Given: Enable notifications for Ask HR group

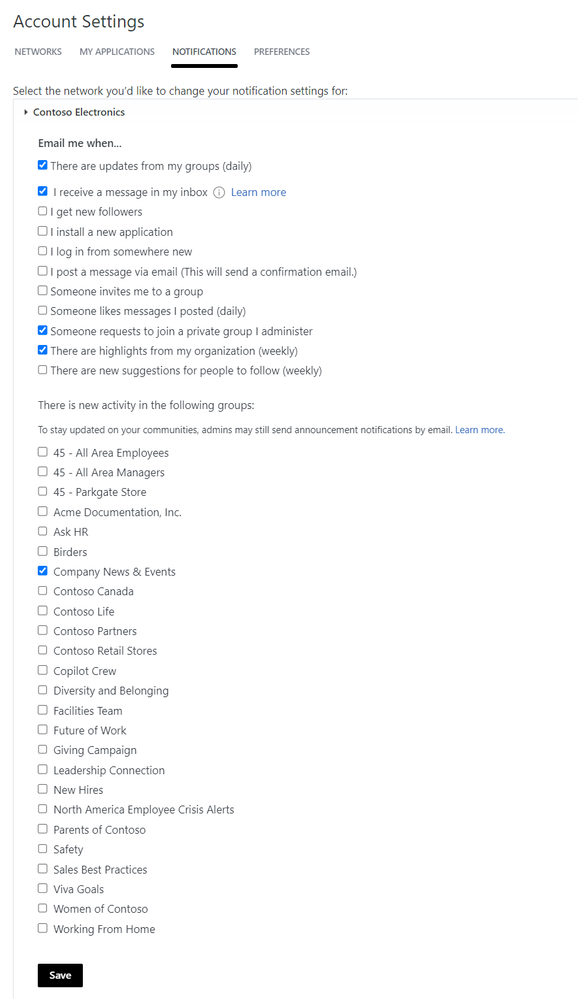Looking at the screenshot, I should pos(42,531).
